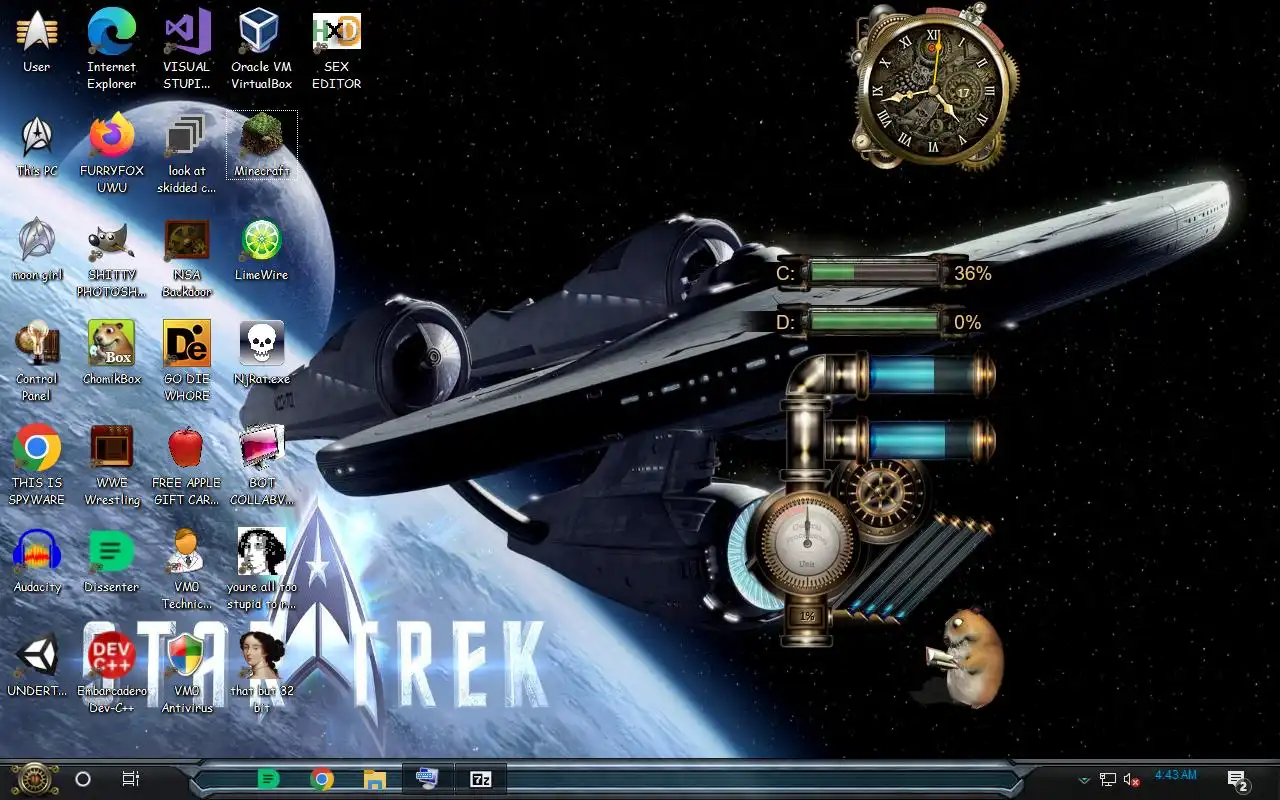The image size is (1280, 800).
Task: Open the HxD hex editor desktop shortcut
Action: point(337,48)
